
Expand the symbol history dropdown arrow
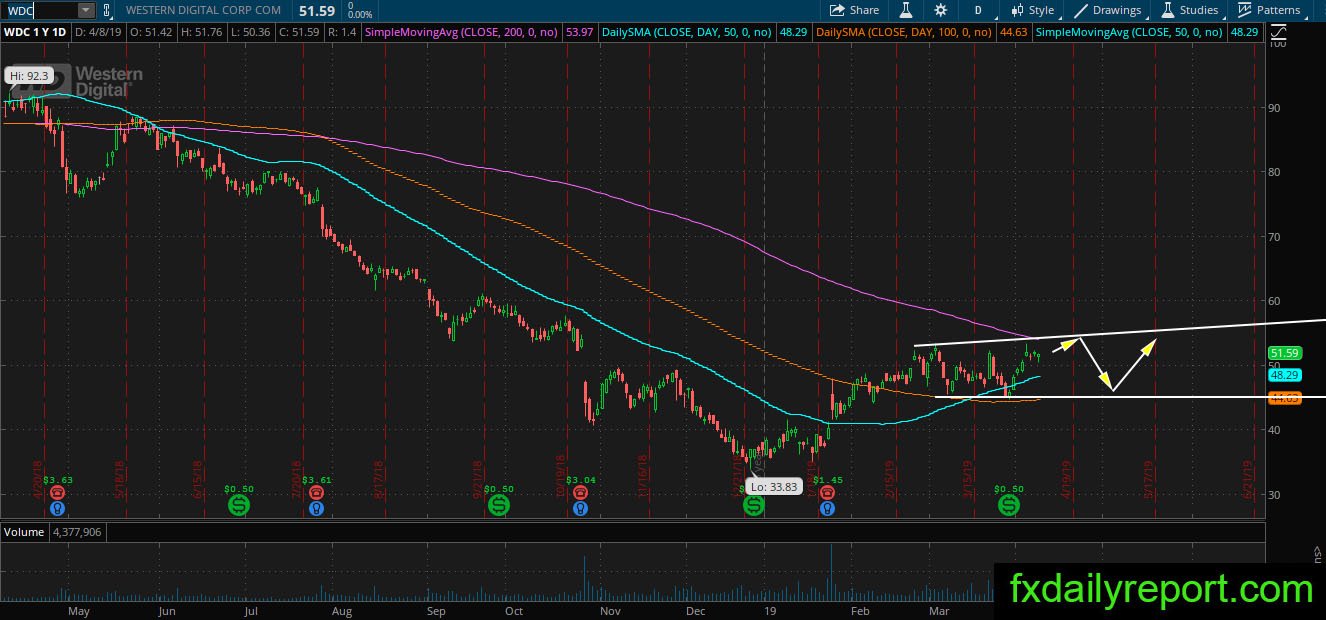pos(86,10)
